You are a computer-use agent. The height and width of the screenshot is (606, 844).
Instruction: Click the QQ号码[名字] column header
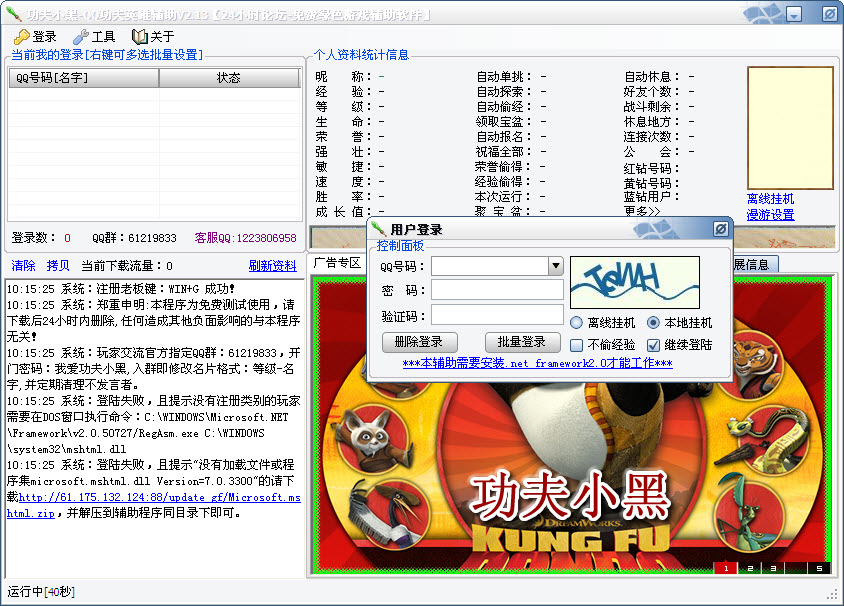[x=84, y=78]
